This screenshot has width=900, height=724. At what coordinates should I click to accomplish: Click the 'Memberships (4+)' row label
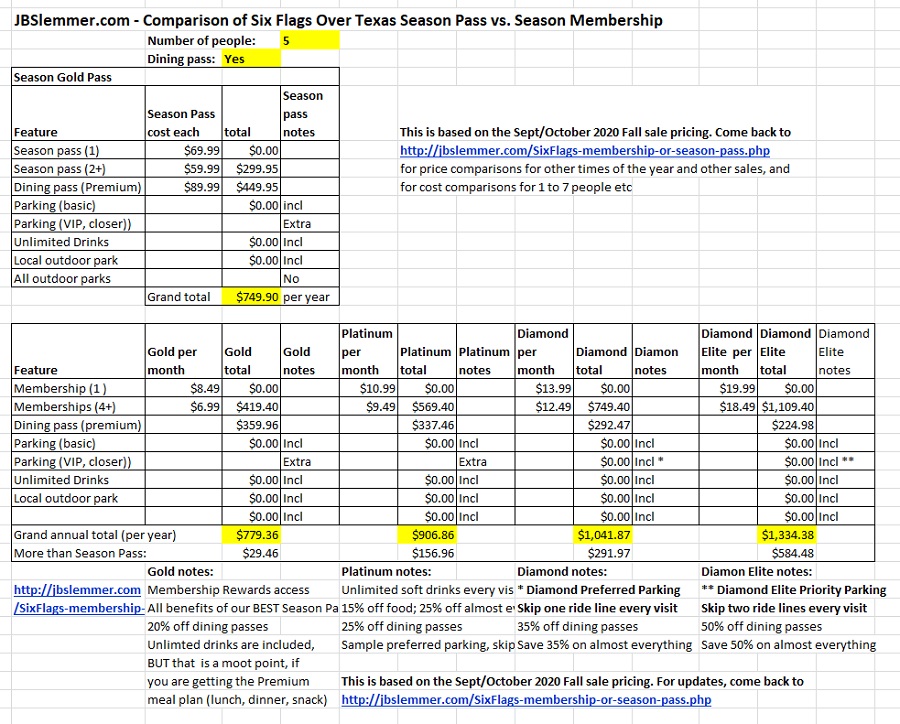point(78,407)
